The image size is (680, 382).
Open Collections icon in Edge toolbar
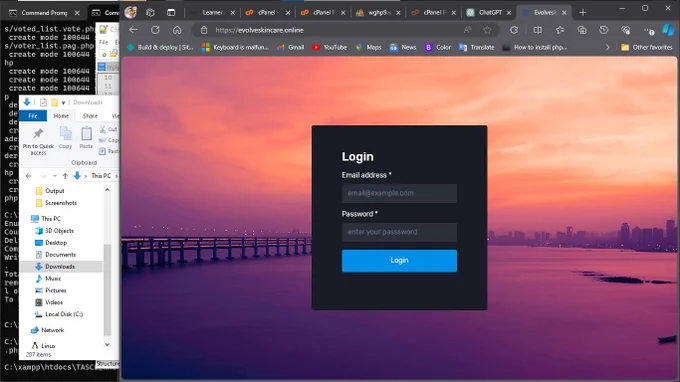(582, 30)
